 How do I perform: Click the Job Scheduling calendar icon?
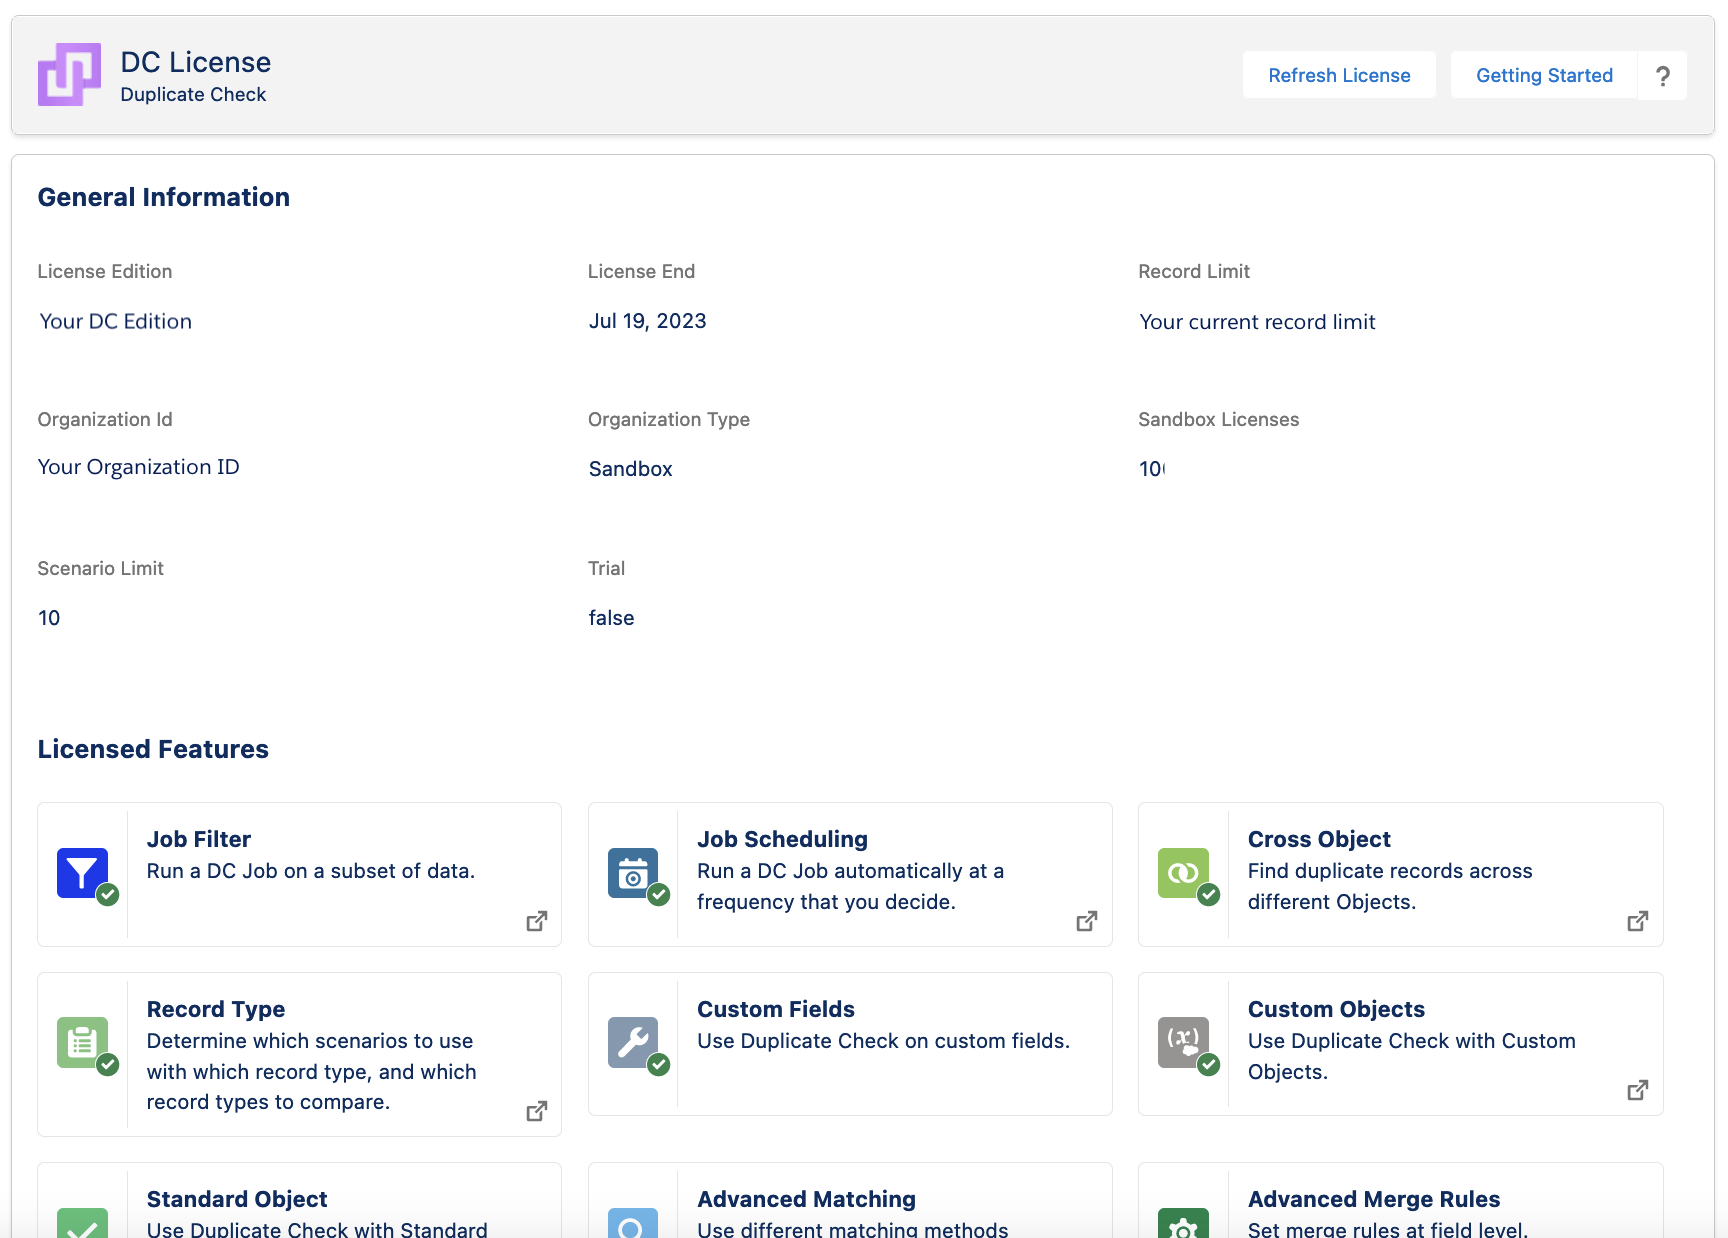click(633, 873)
